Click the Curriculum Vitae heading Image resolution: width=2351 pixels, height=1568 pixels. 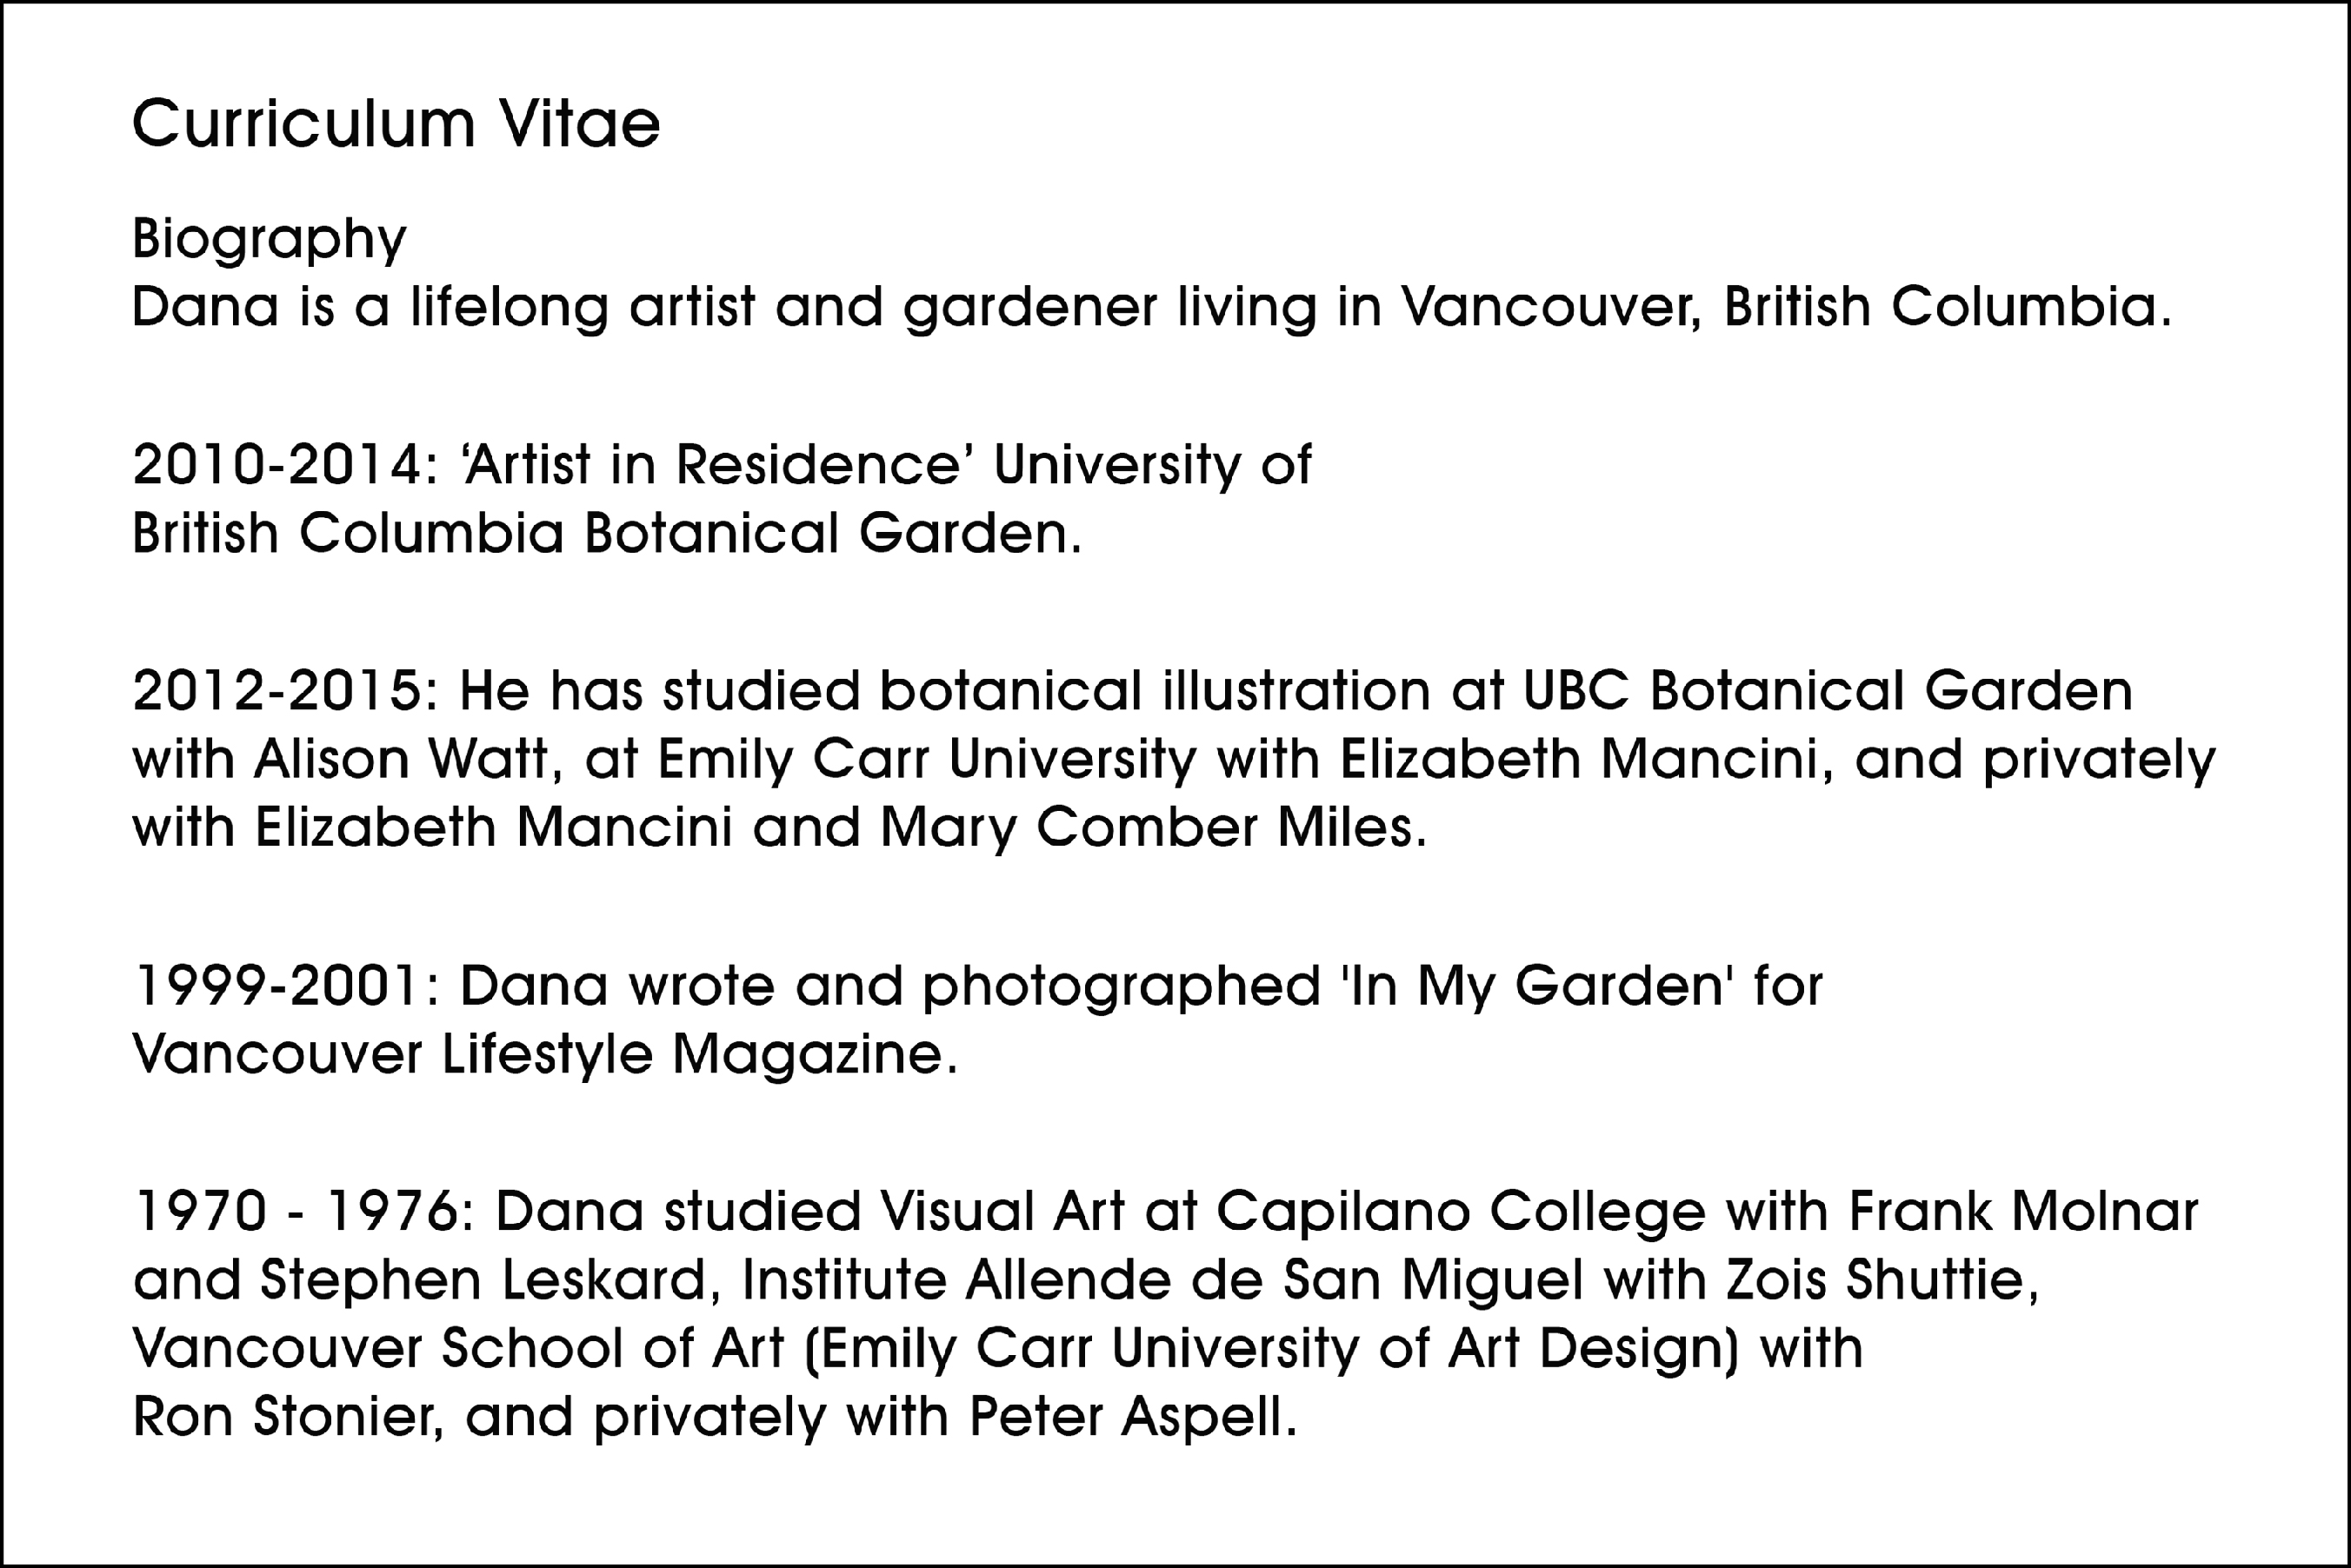coord(396,125)
